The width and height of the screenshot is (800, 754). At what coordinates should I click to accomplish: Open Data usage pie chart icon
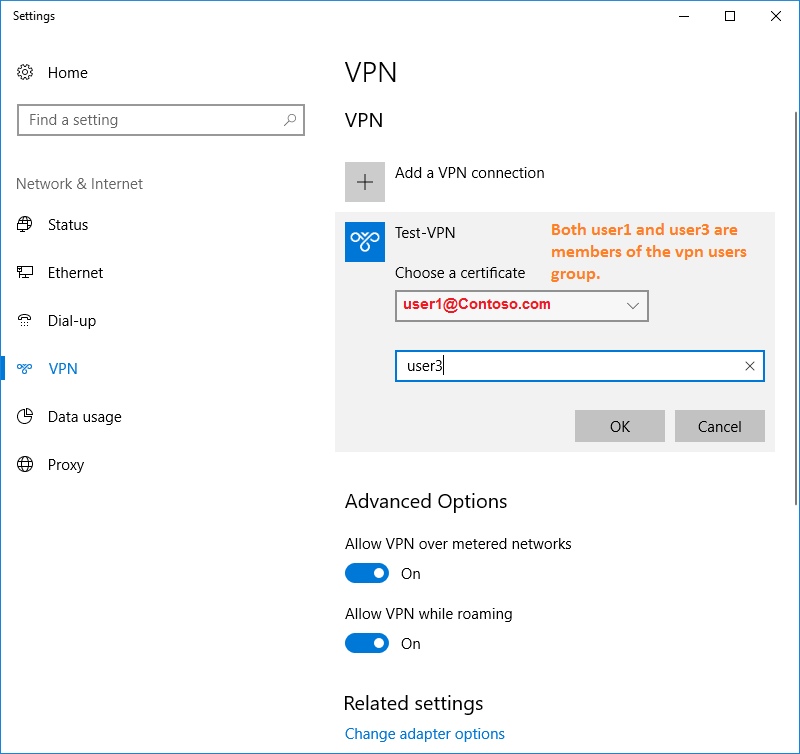(24, 416)
